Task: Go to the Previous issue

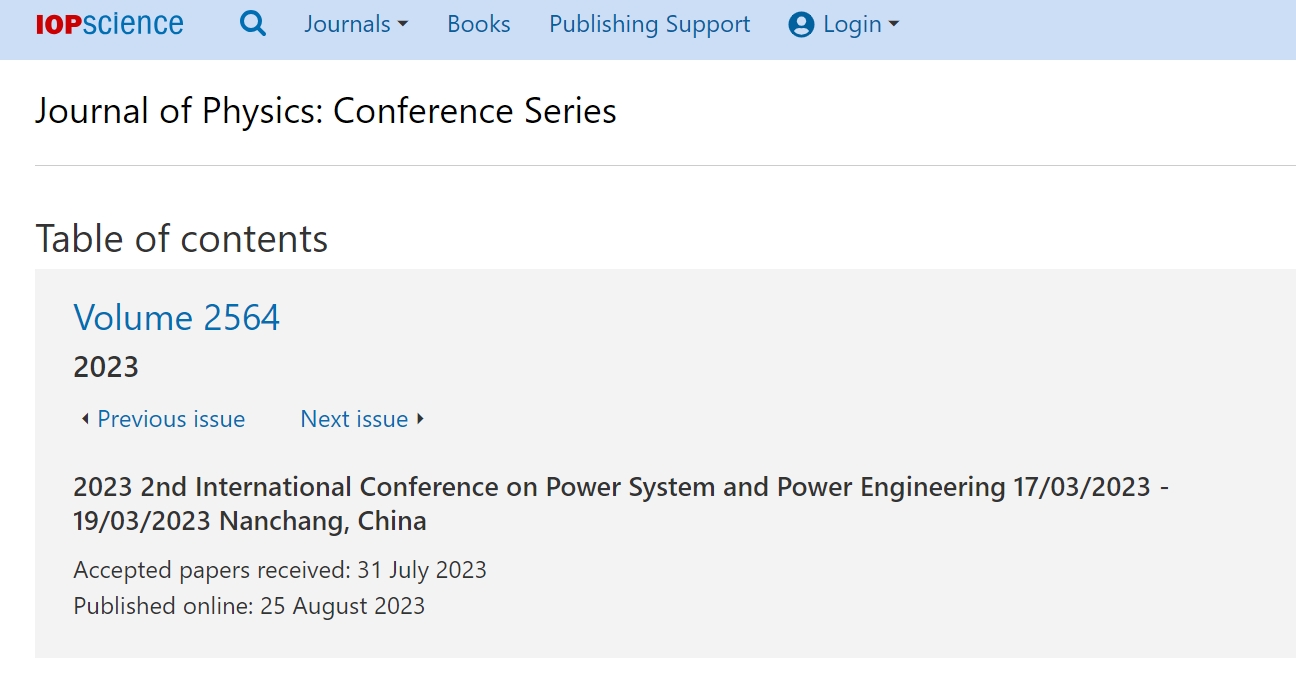Action: (171, 419)
